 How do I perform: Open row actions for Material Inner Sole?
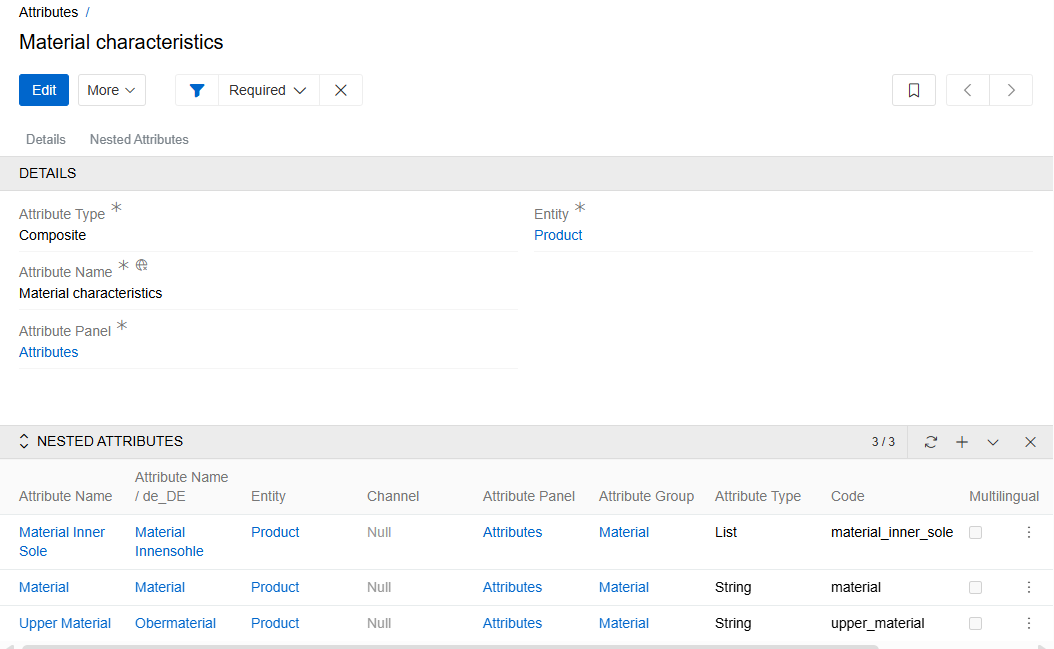(x=1029, y=532)
